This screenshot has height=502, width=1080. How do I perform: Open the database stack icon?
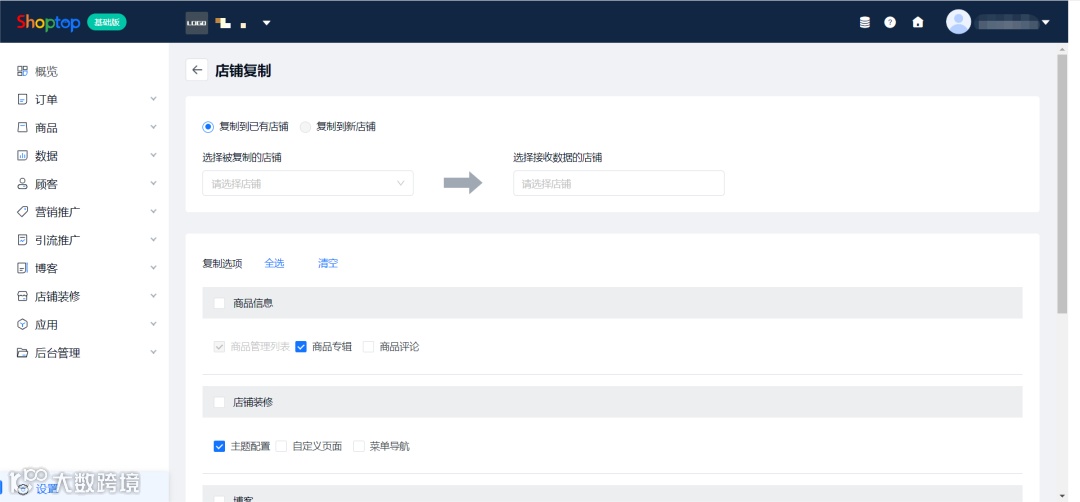click(x=864, y=22)
